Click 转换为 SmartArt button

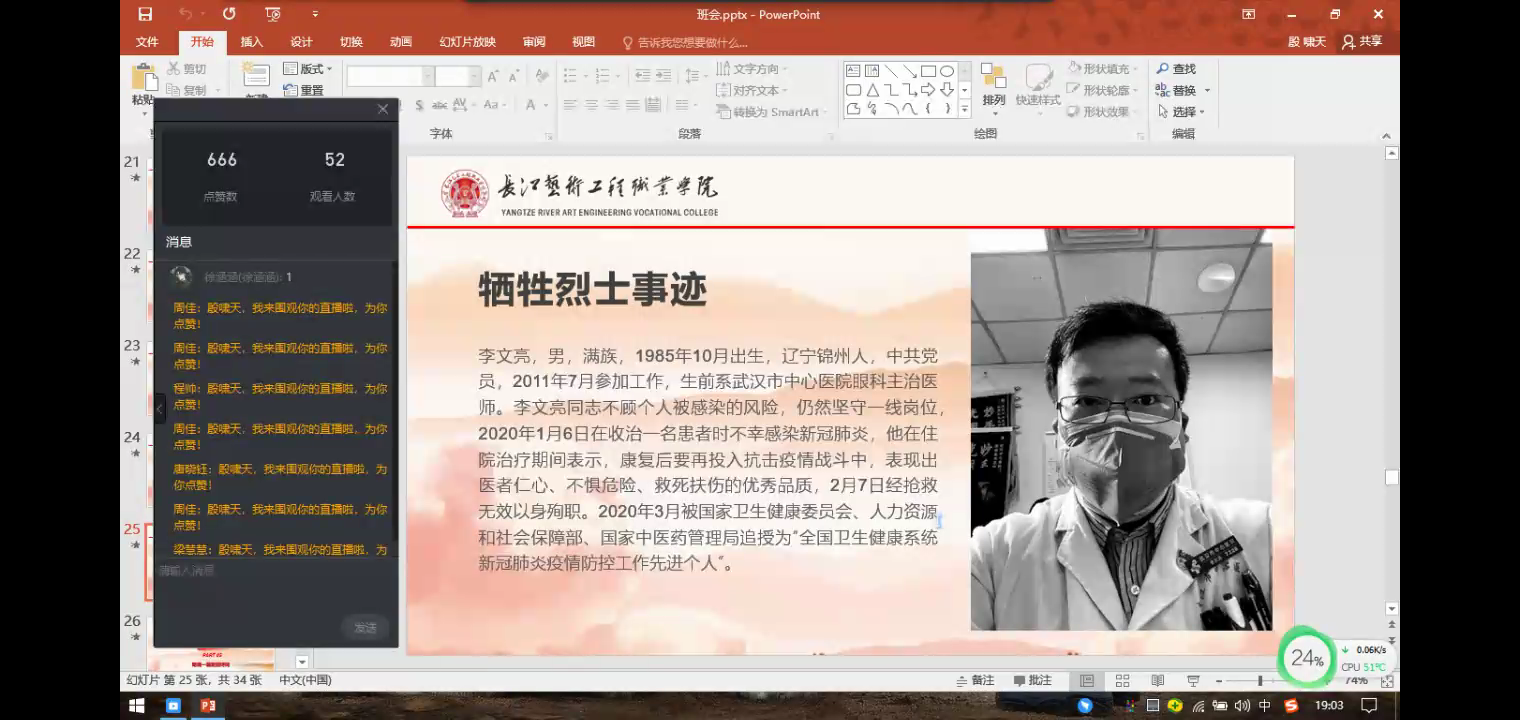772,112
